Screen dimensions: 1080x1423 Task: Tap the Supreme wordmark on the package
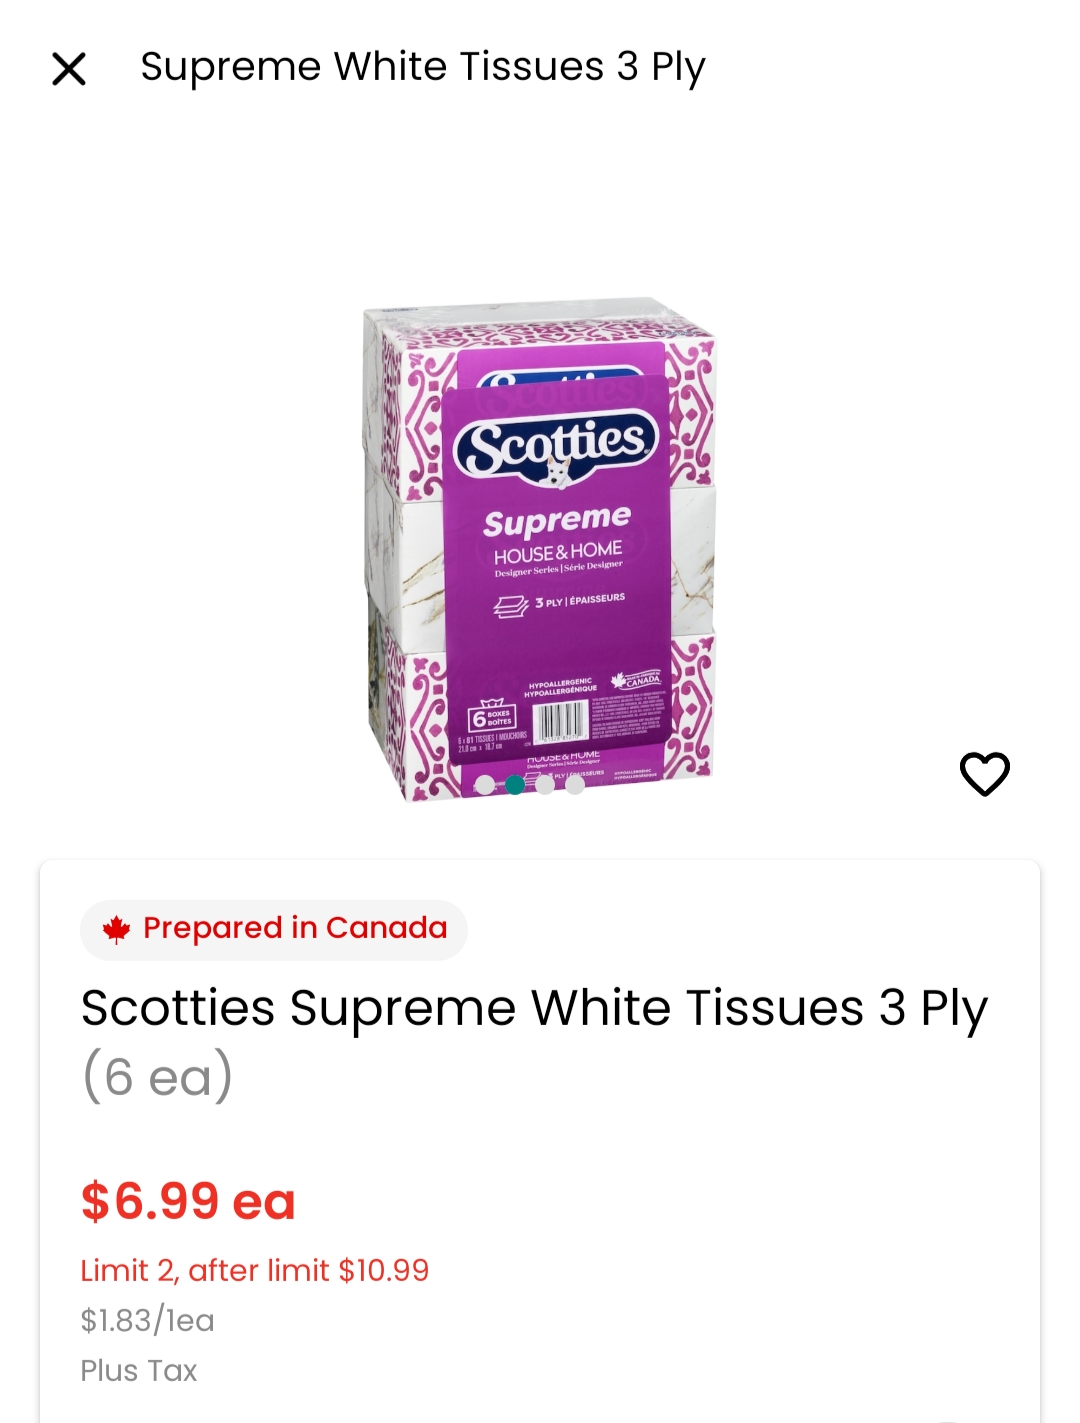(x=557, y=520)
